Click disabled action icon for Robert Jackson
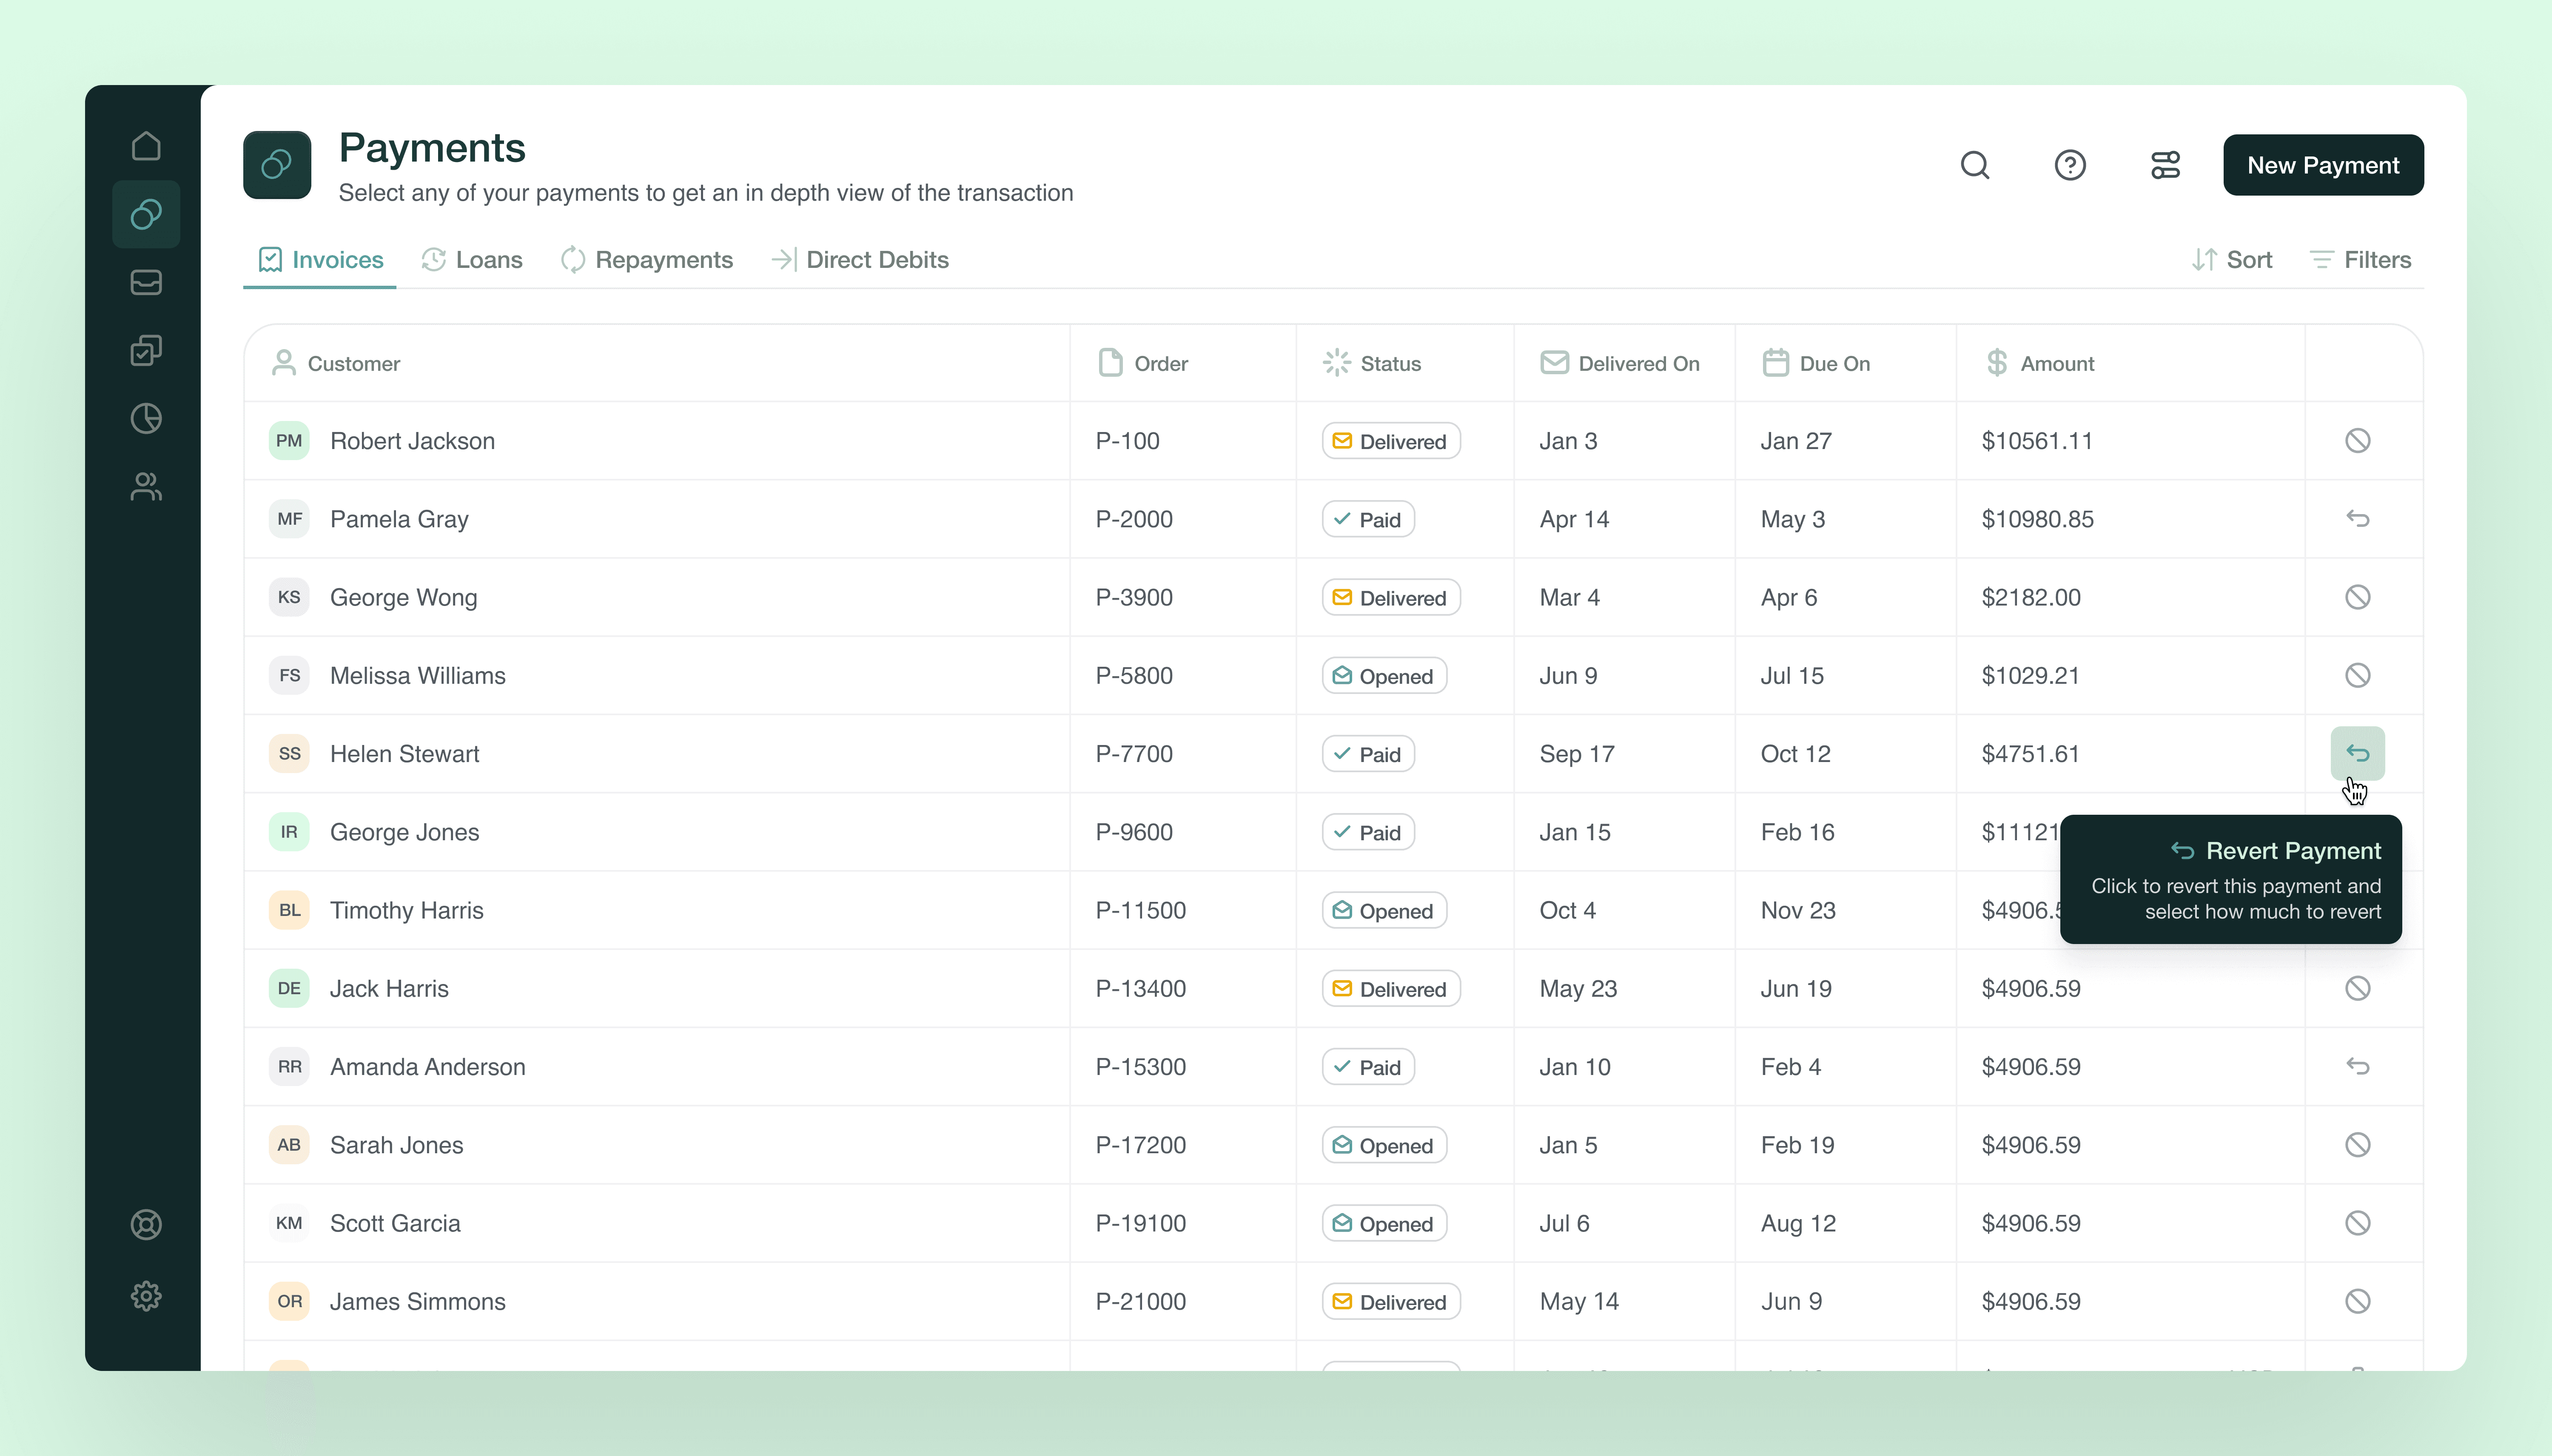The height and width of the screenshot is (1456, 2552). coord(2358,440)
